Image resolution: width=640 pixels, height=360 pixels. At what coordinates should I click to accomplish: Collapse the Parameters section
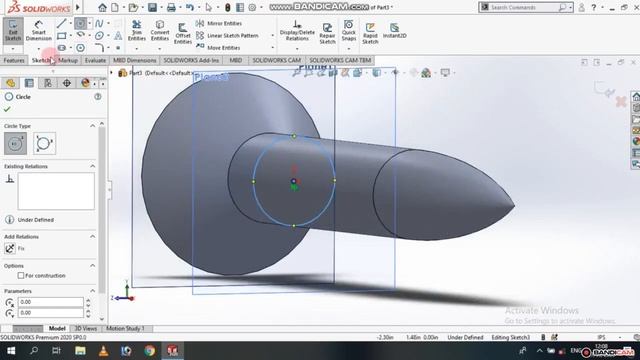coord(92,291)
